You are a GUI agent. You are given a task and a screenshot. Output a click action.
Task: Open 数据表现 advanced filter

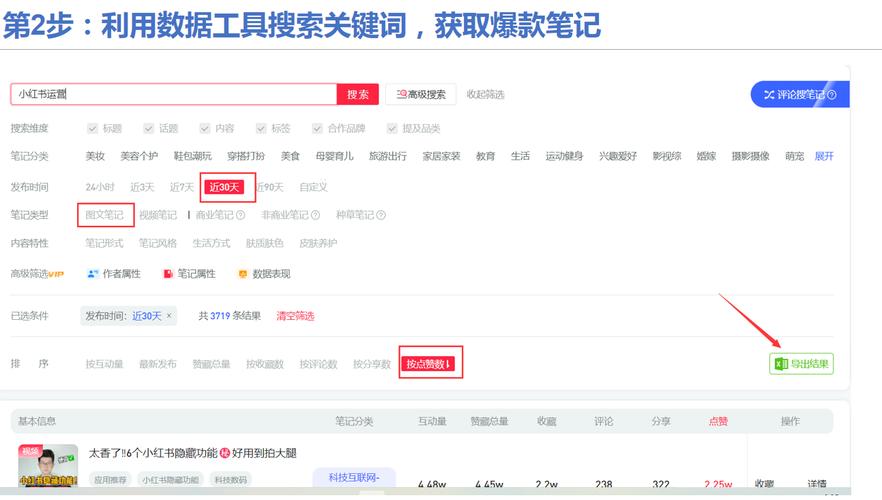coord(264,273)
